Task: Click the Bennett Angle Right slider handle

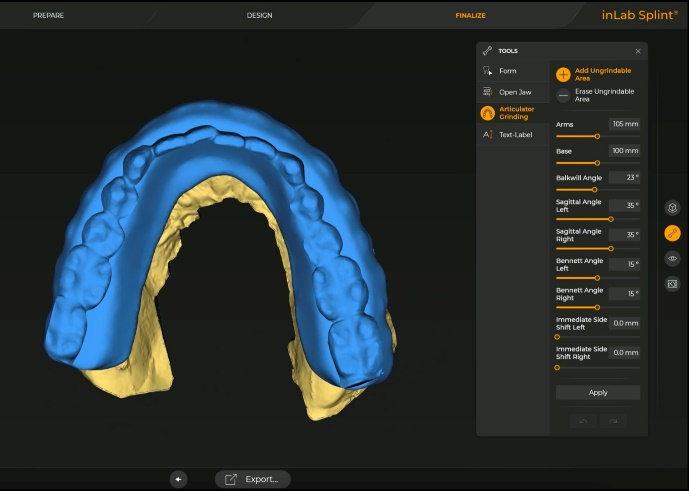Action: [597, 307]
